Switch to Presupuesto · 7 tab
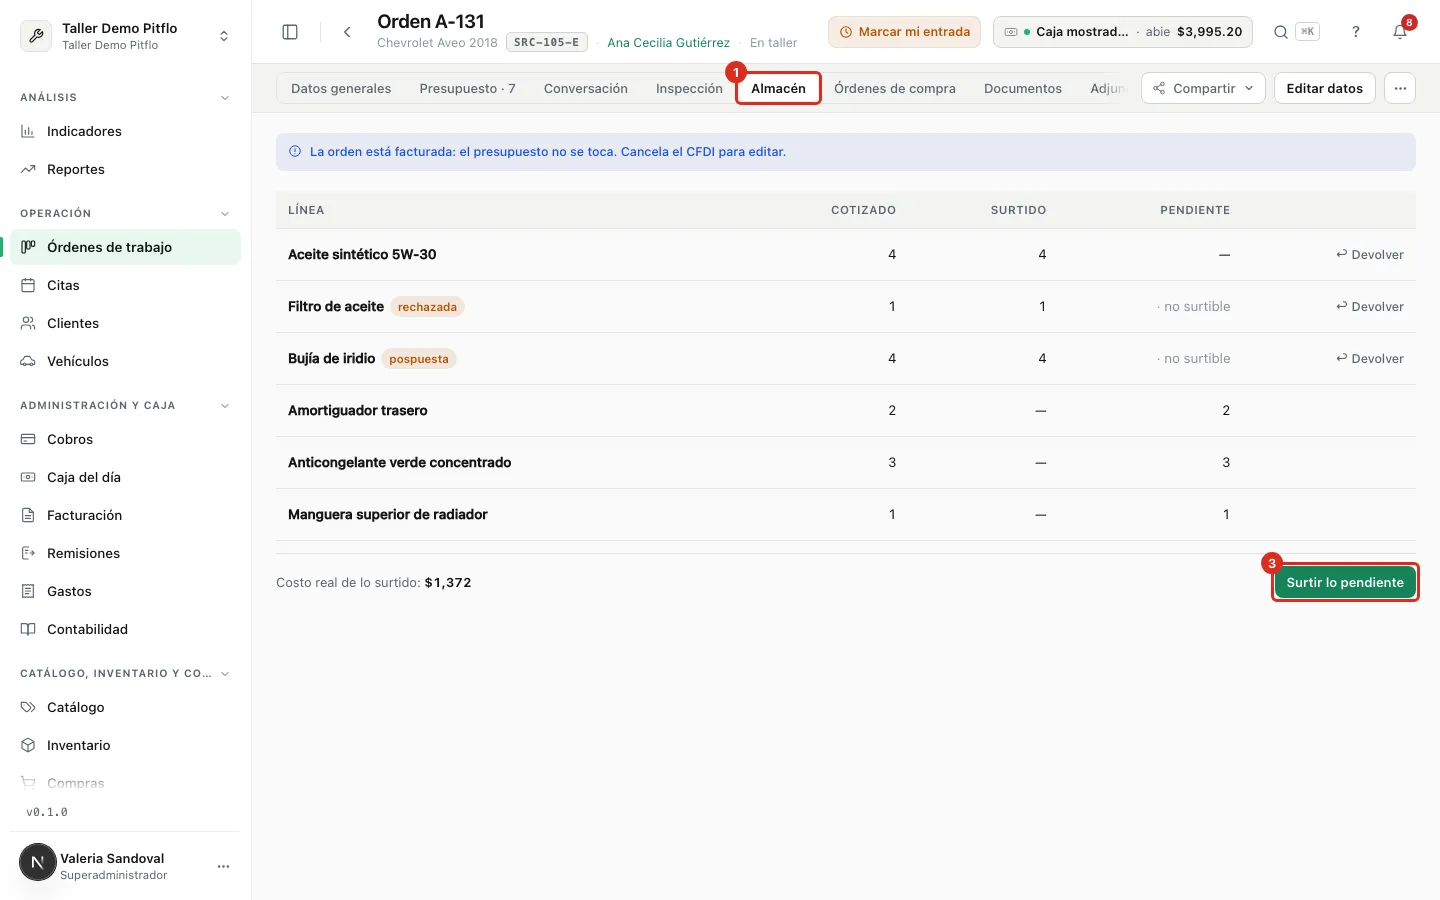The image size is (1440, 900). (x=467, y=88)
